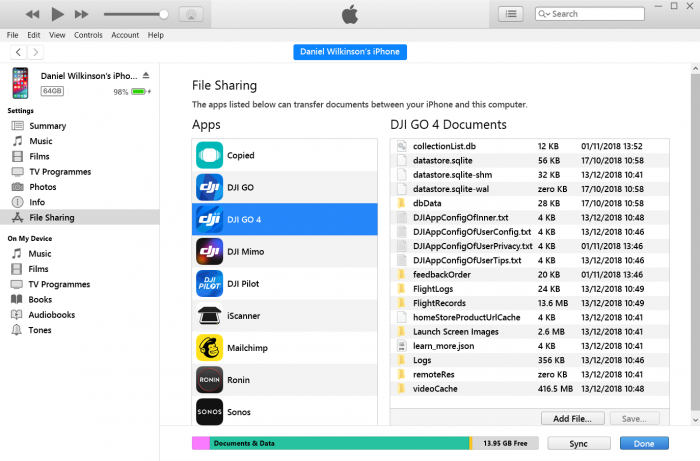Click the rewind playback button
This screenshot has height=461, width=700.
pos(32,14)
